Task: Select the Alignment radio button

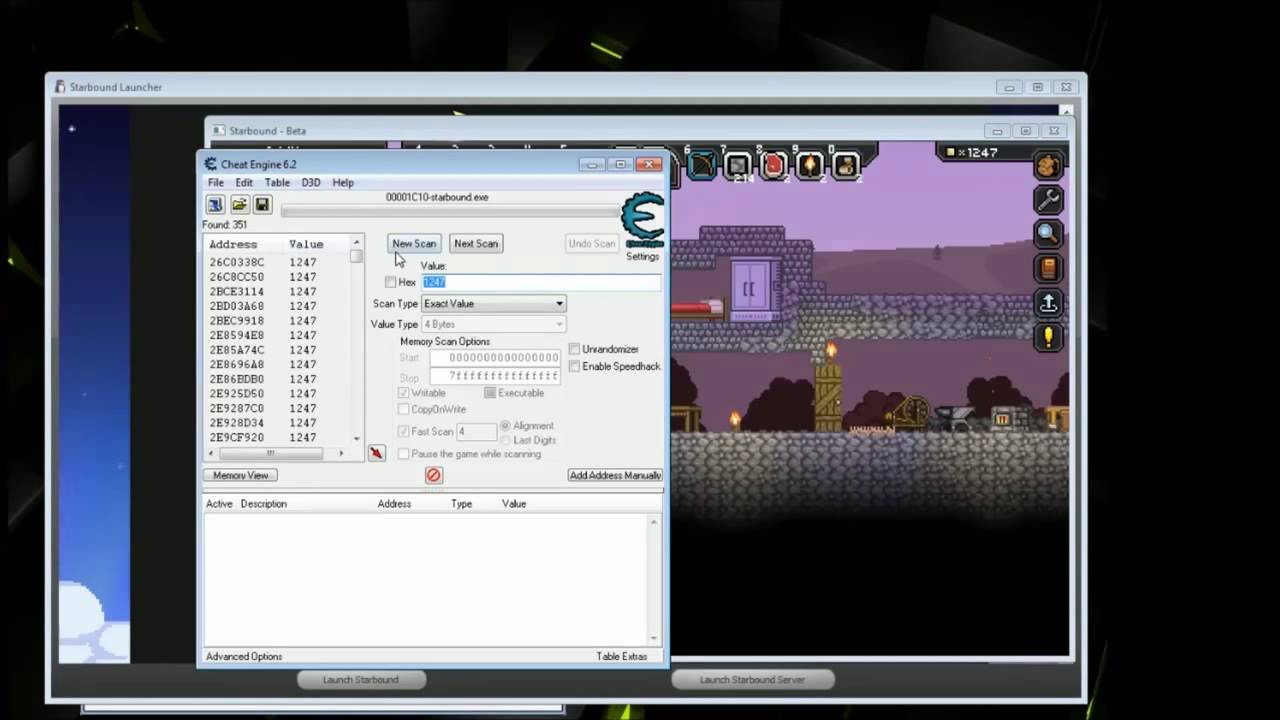Action: coord(505,426)
